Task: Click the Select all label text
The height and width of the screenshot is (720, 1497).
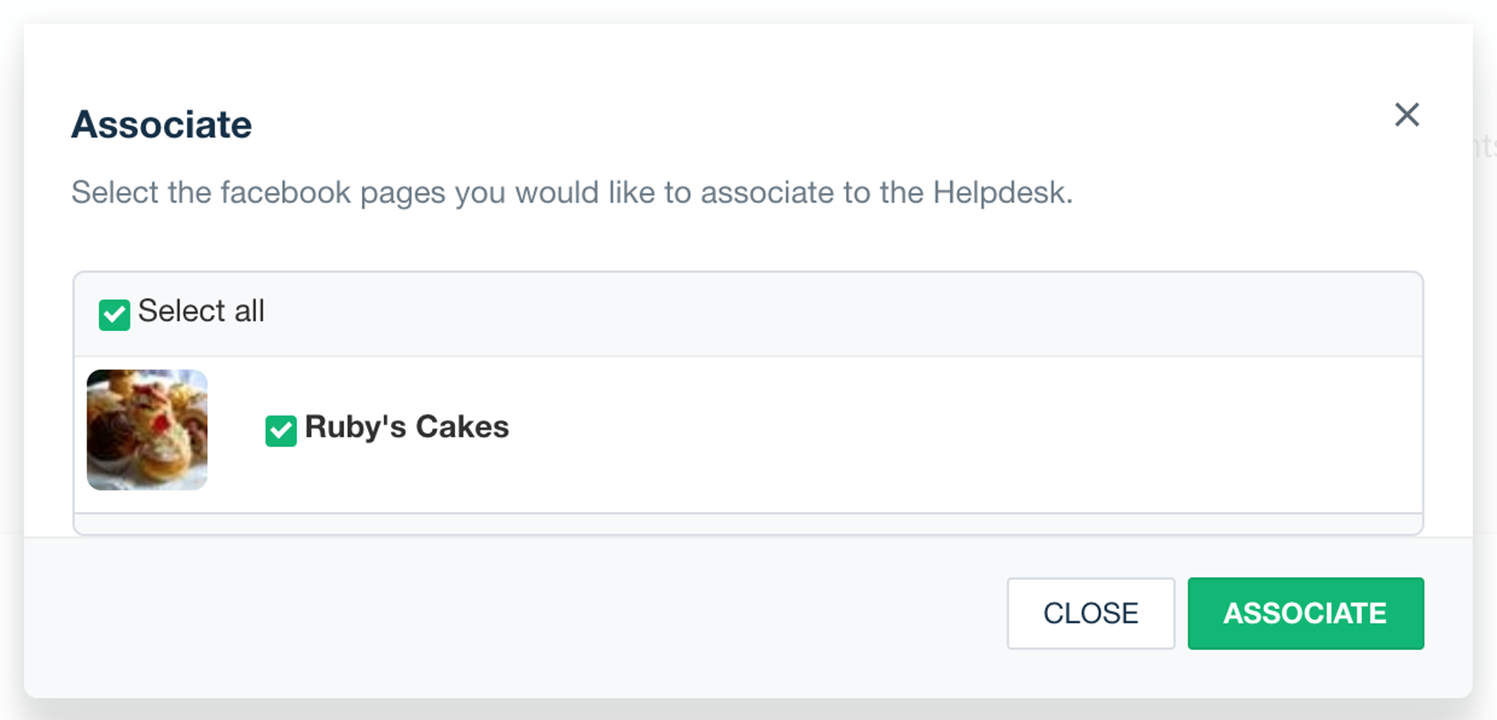Action: point(201,312)
